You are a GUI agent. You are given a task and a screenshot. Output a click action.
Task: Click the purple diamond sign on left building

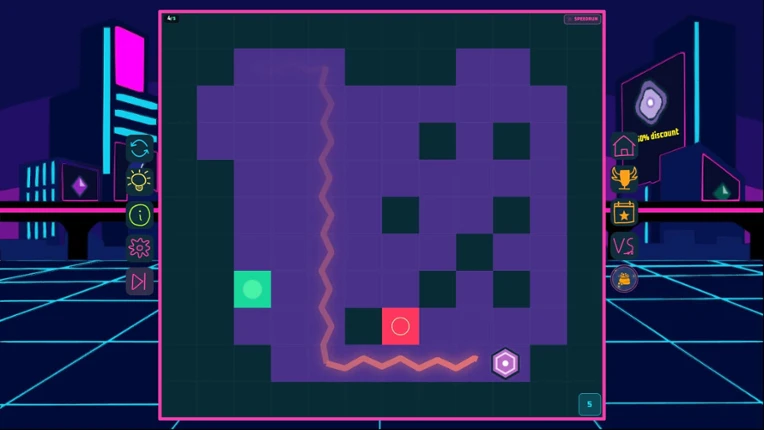[x=80, y=186]
